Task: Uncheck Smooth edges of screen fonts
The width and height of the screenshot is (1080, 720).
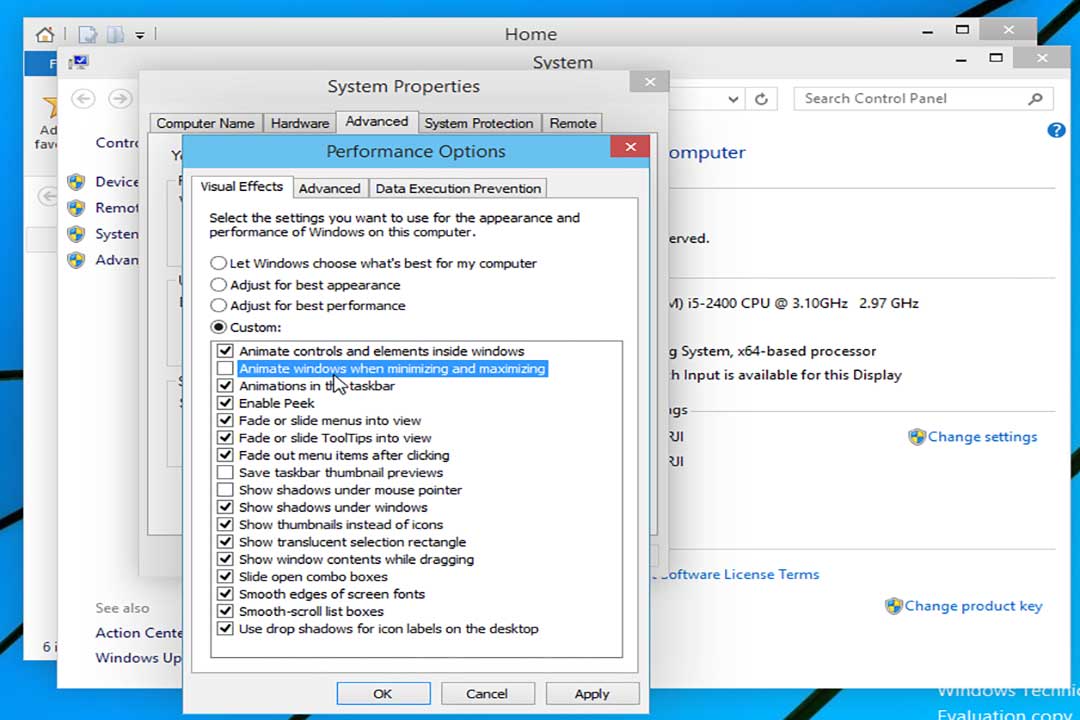Action: 225,594
